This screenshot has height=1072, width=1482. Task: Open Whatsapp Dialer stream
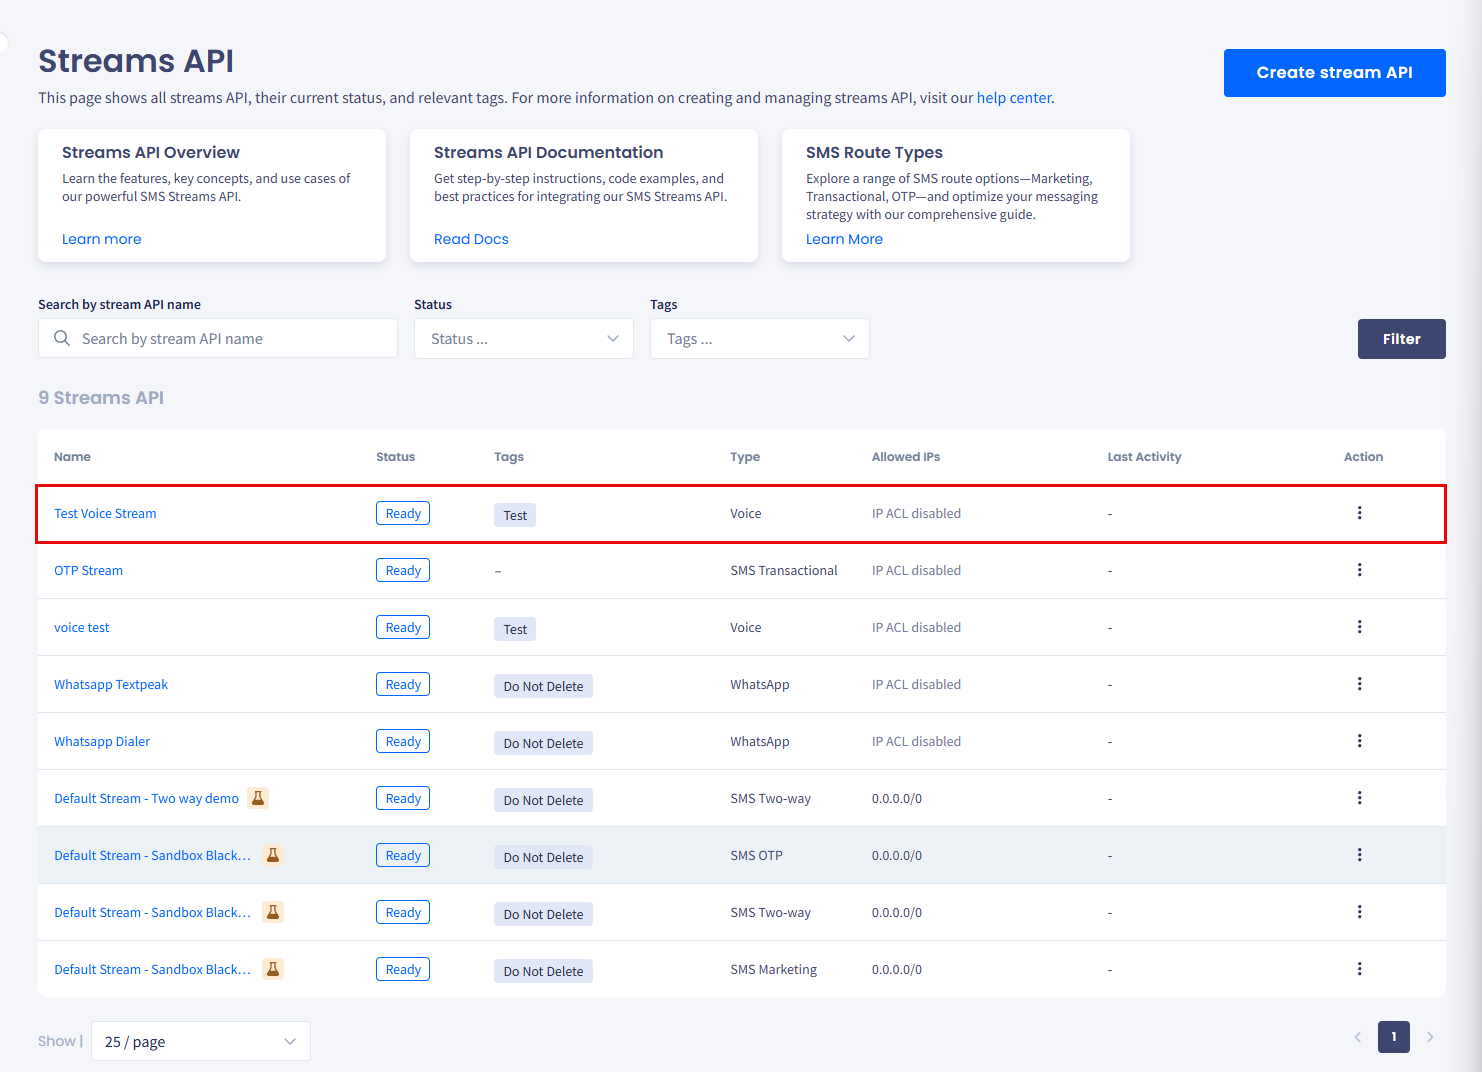tap(102, 741)
